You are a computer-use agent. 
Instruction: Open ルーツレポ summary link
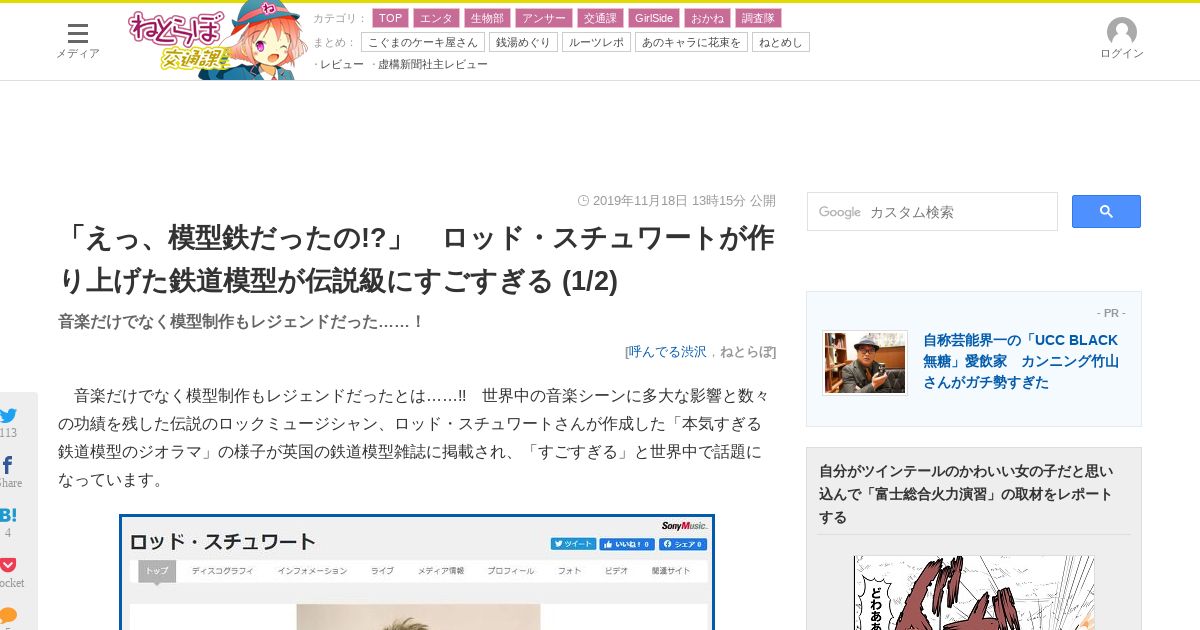point(596,42)
